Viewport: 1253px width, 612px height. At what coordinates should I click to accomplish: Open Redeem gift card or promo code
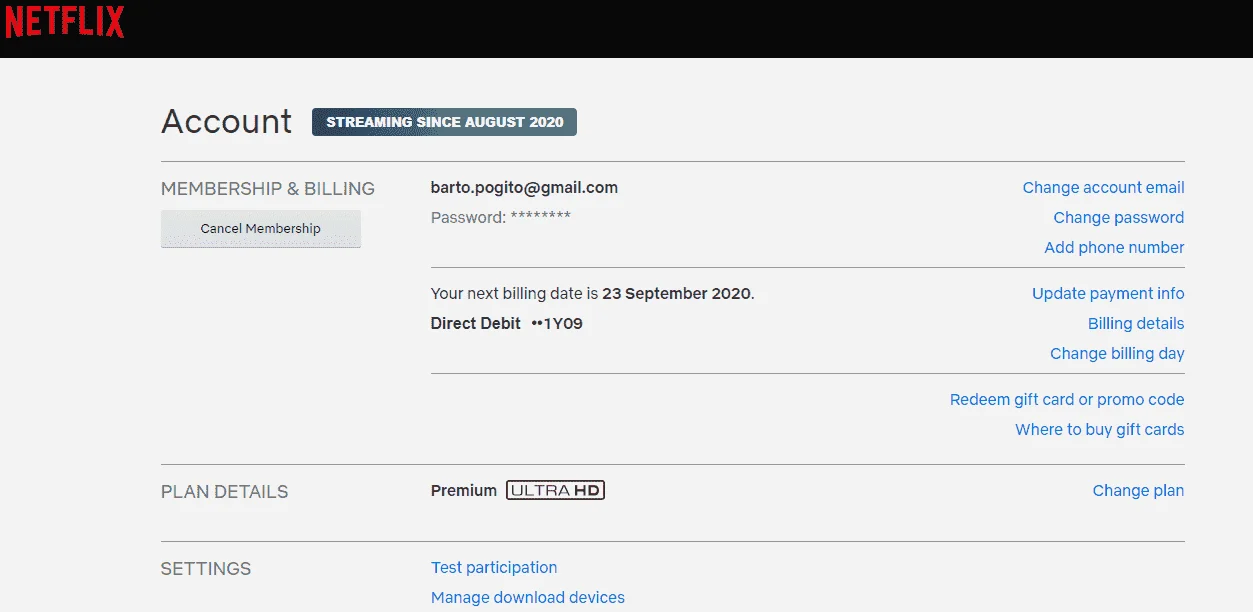click(x=1067, y=400)
